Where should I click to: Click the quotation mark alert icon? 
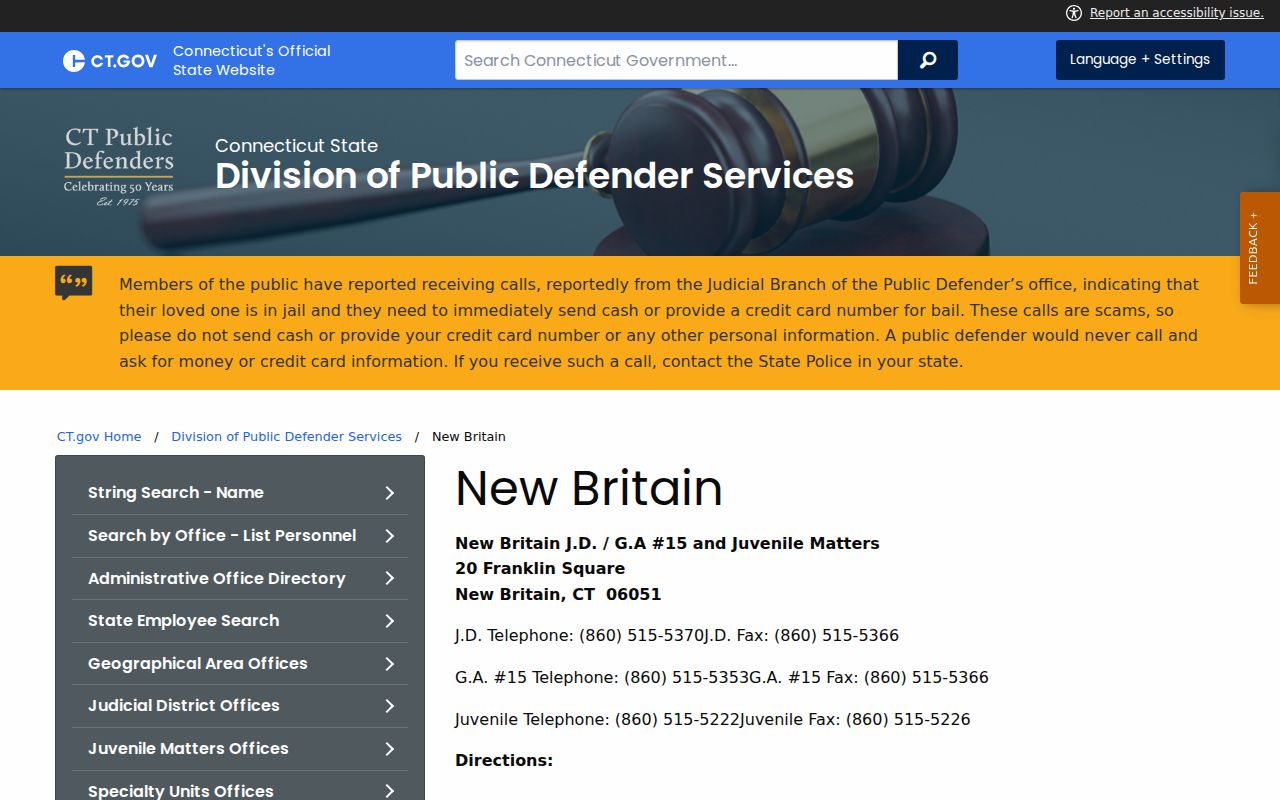click(x=74, y=283)
